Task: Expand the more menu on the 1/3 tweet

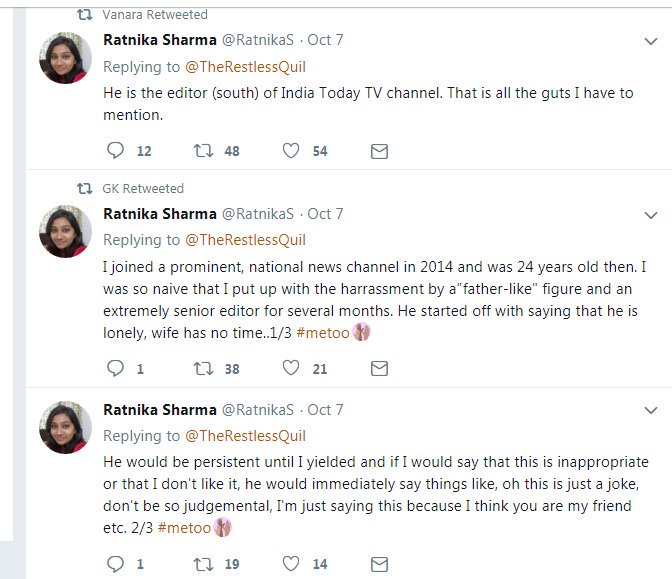Action: pos(650,215)
